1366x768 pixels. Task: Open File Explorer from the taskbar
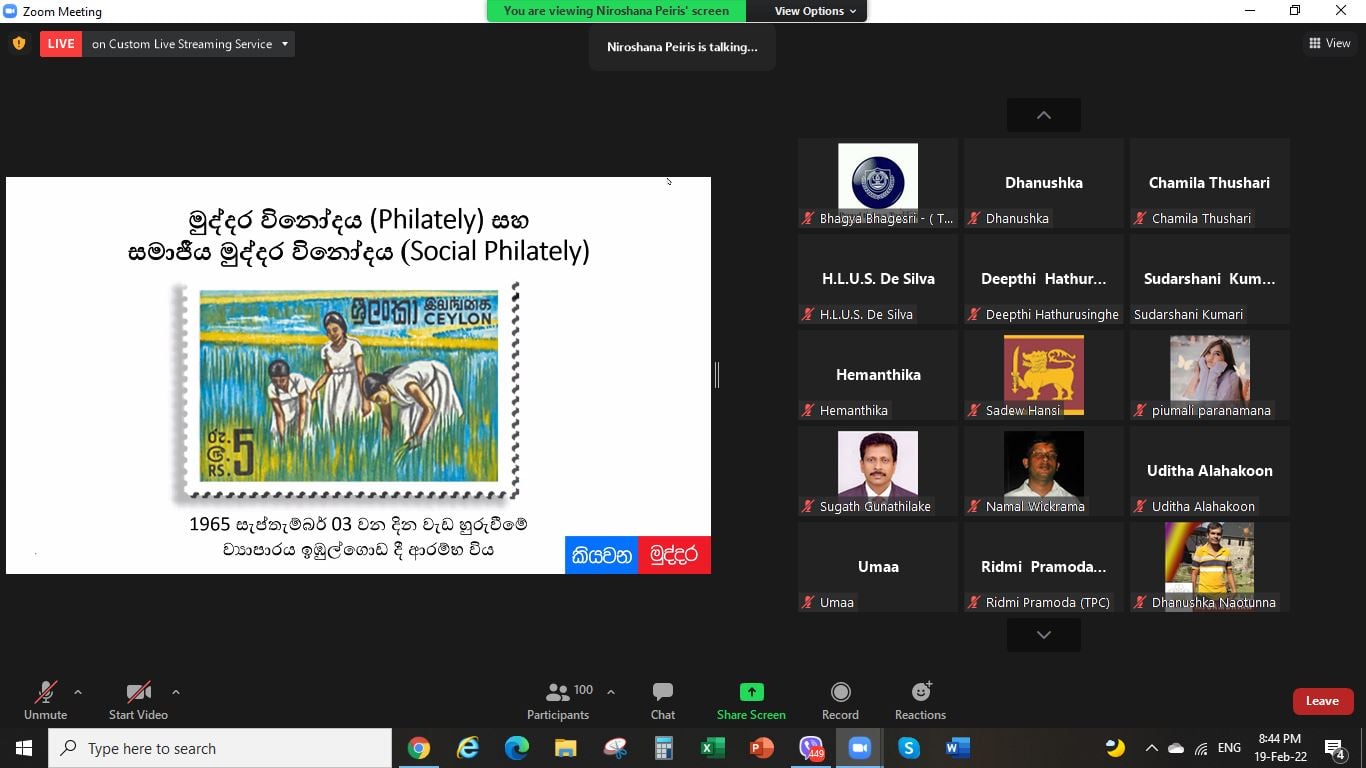(x=566, y=748)
